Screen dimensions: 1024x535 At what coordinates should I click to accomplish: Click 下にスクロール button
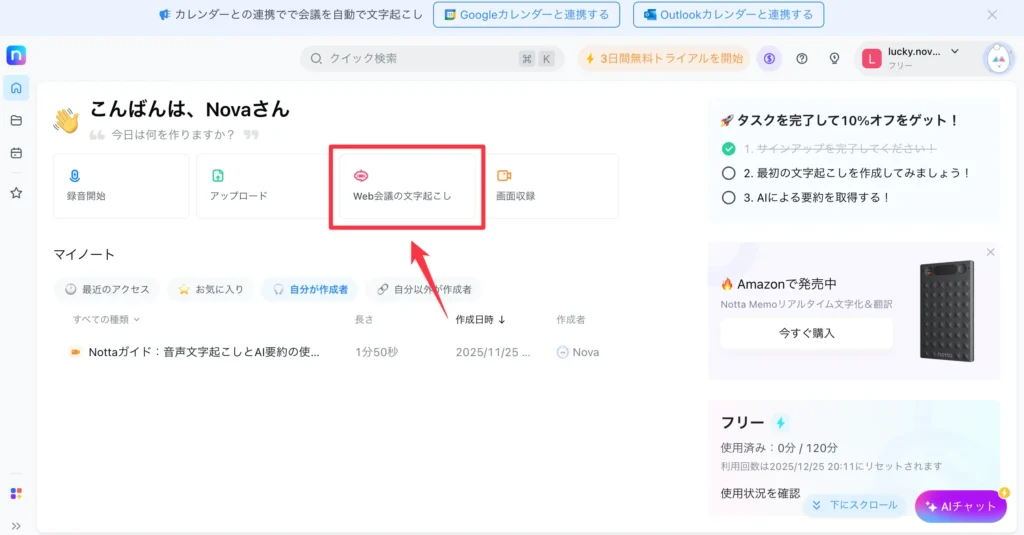(x=855, y=505)
